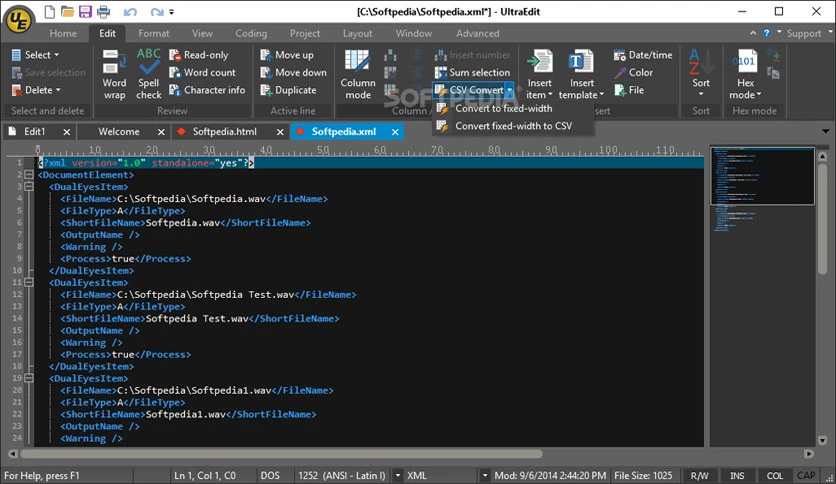Click the Support link

coord(803,33)
